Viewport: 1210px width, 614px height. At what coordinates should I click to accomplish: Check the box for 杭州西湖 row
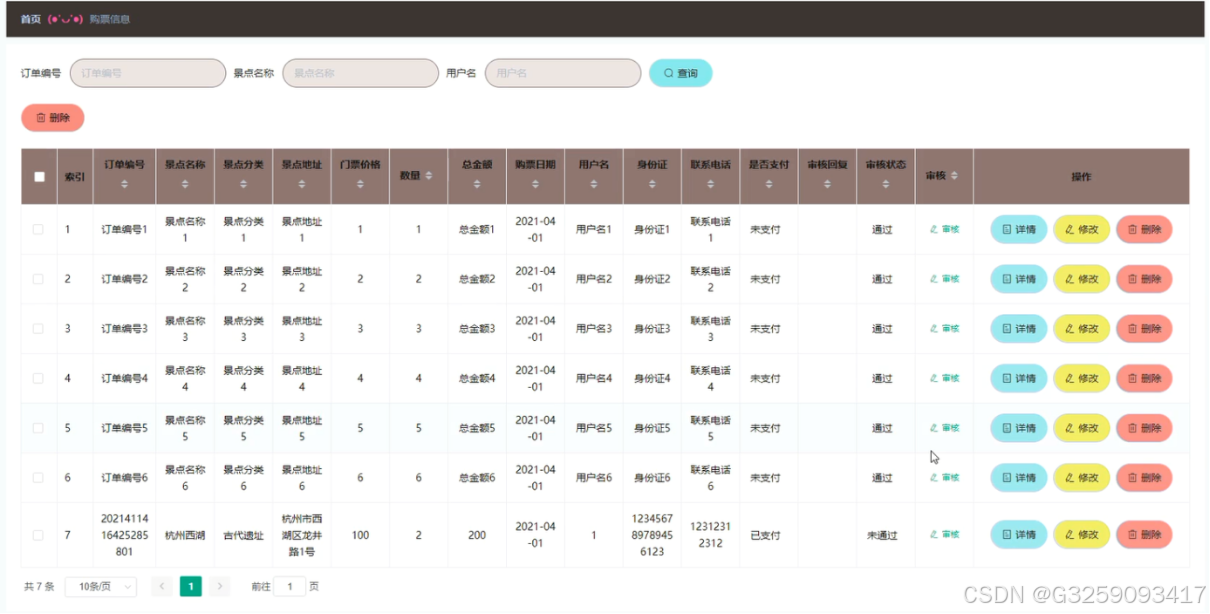pyautogui.click(x=38, y=535)
